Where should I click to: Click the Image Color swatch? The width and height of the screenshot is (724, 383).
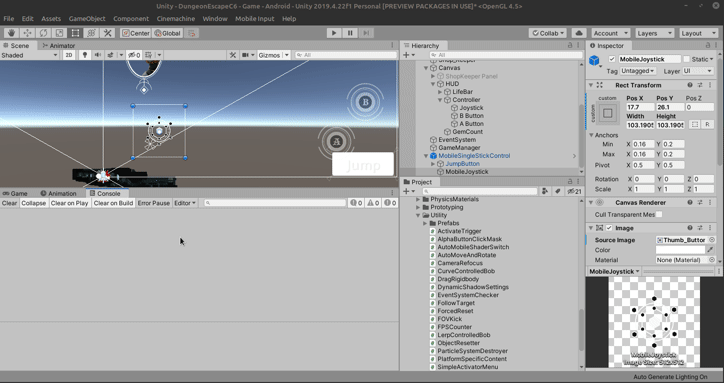point(680,250)
